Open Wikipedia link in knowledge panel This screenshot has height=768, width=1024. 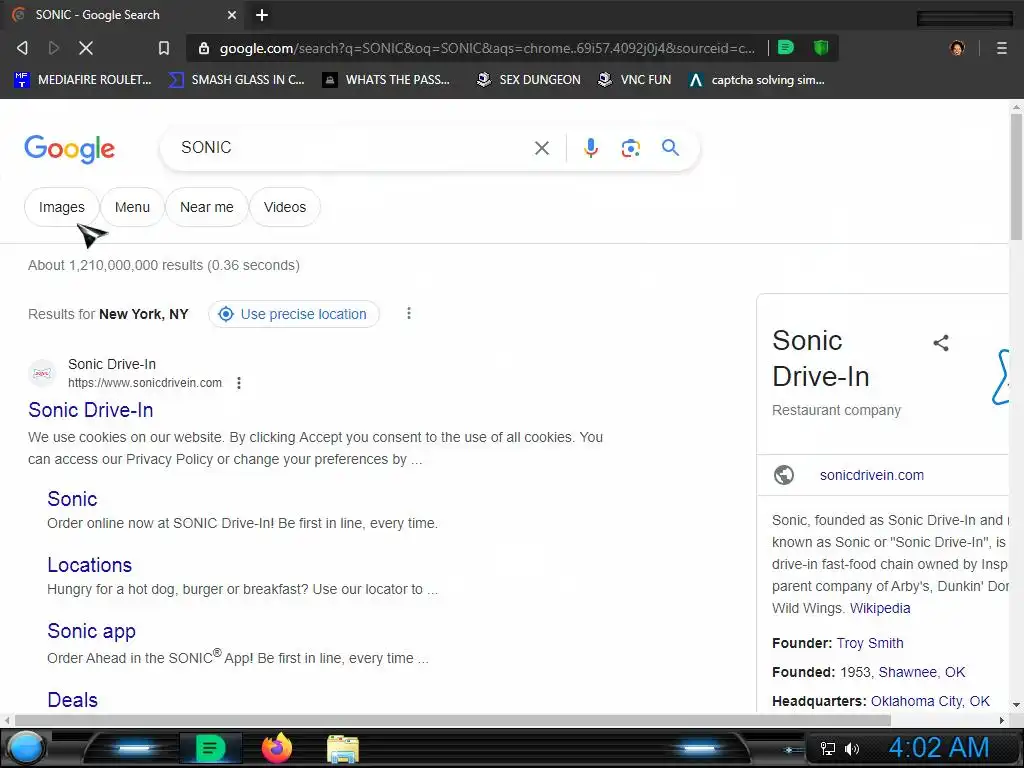[x=880, y=608]
